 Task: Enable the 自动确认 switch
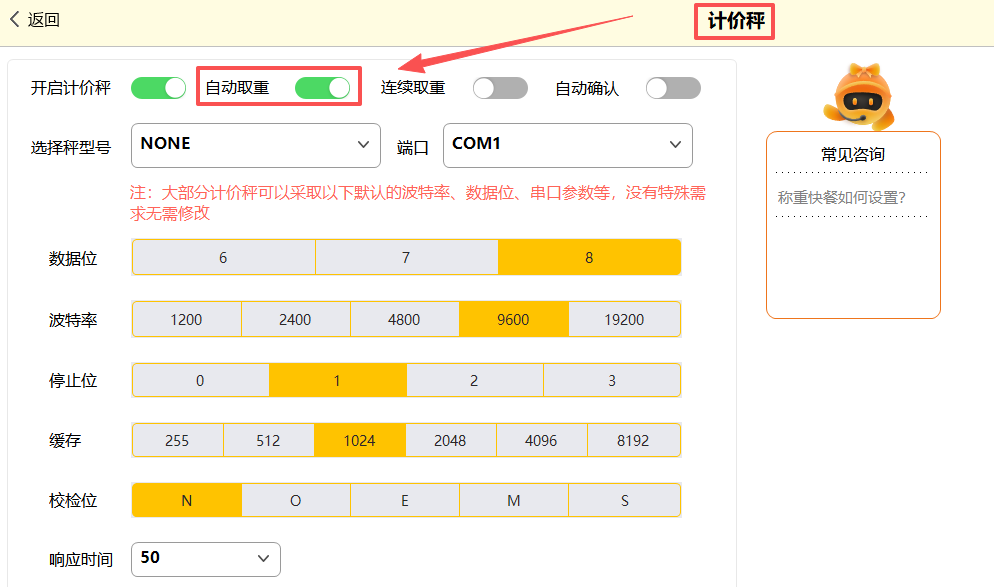click(x=673, y=88)
